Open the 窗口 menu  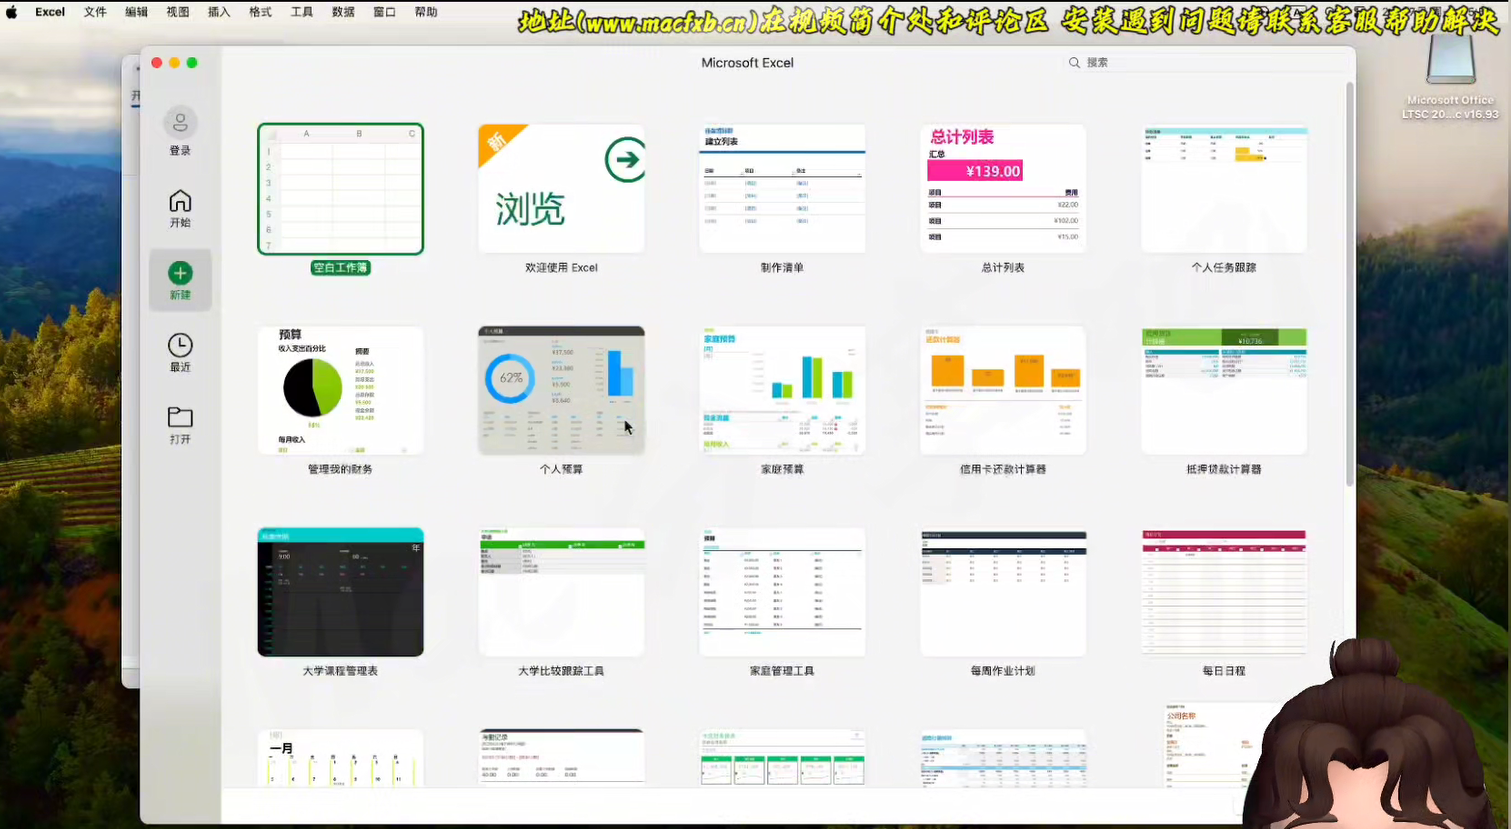tap(384, 12)
